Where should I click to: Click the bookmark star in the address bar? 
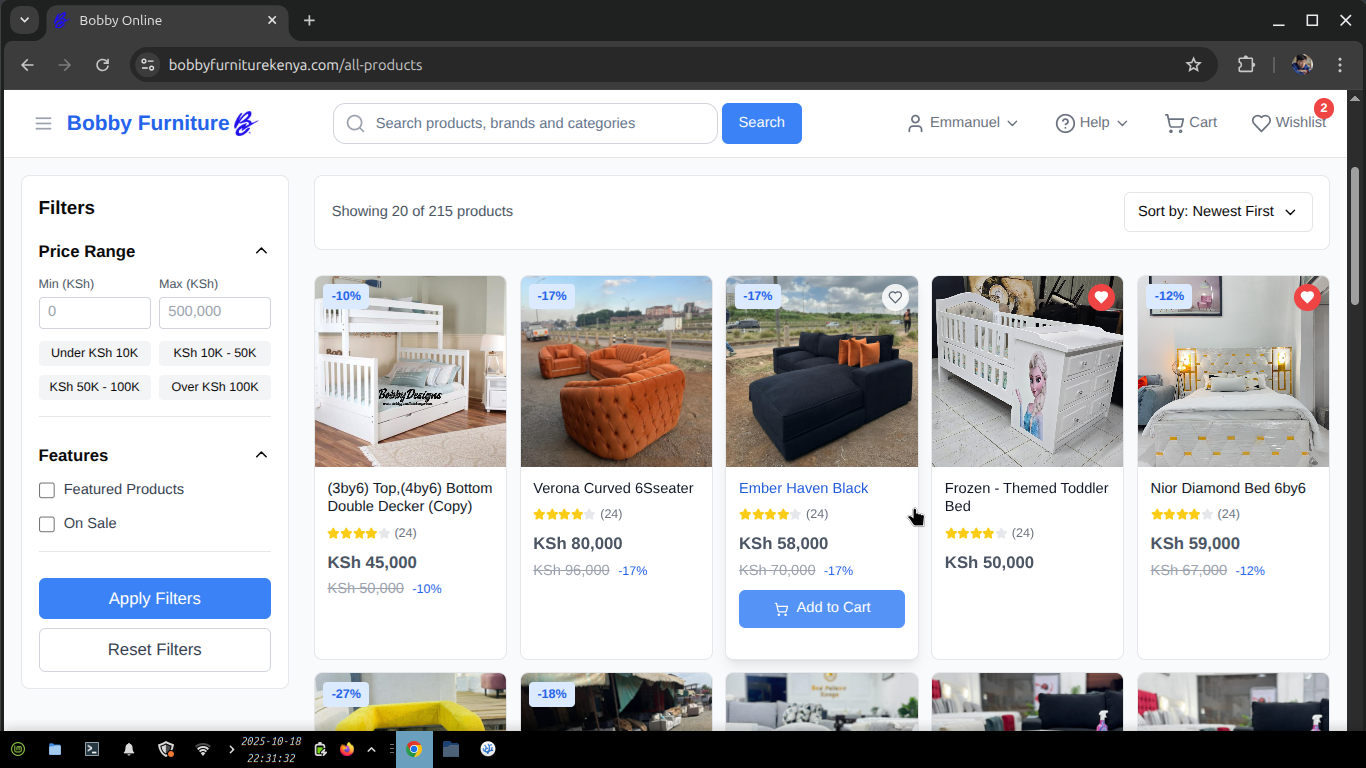point(1193,64)
